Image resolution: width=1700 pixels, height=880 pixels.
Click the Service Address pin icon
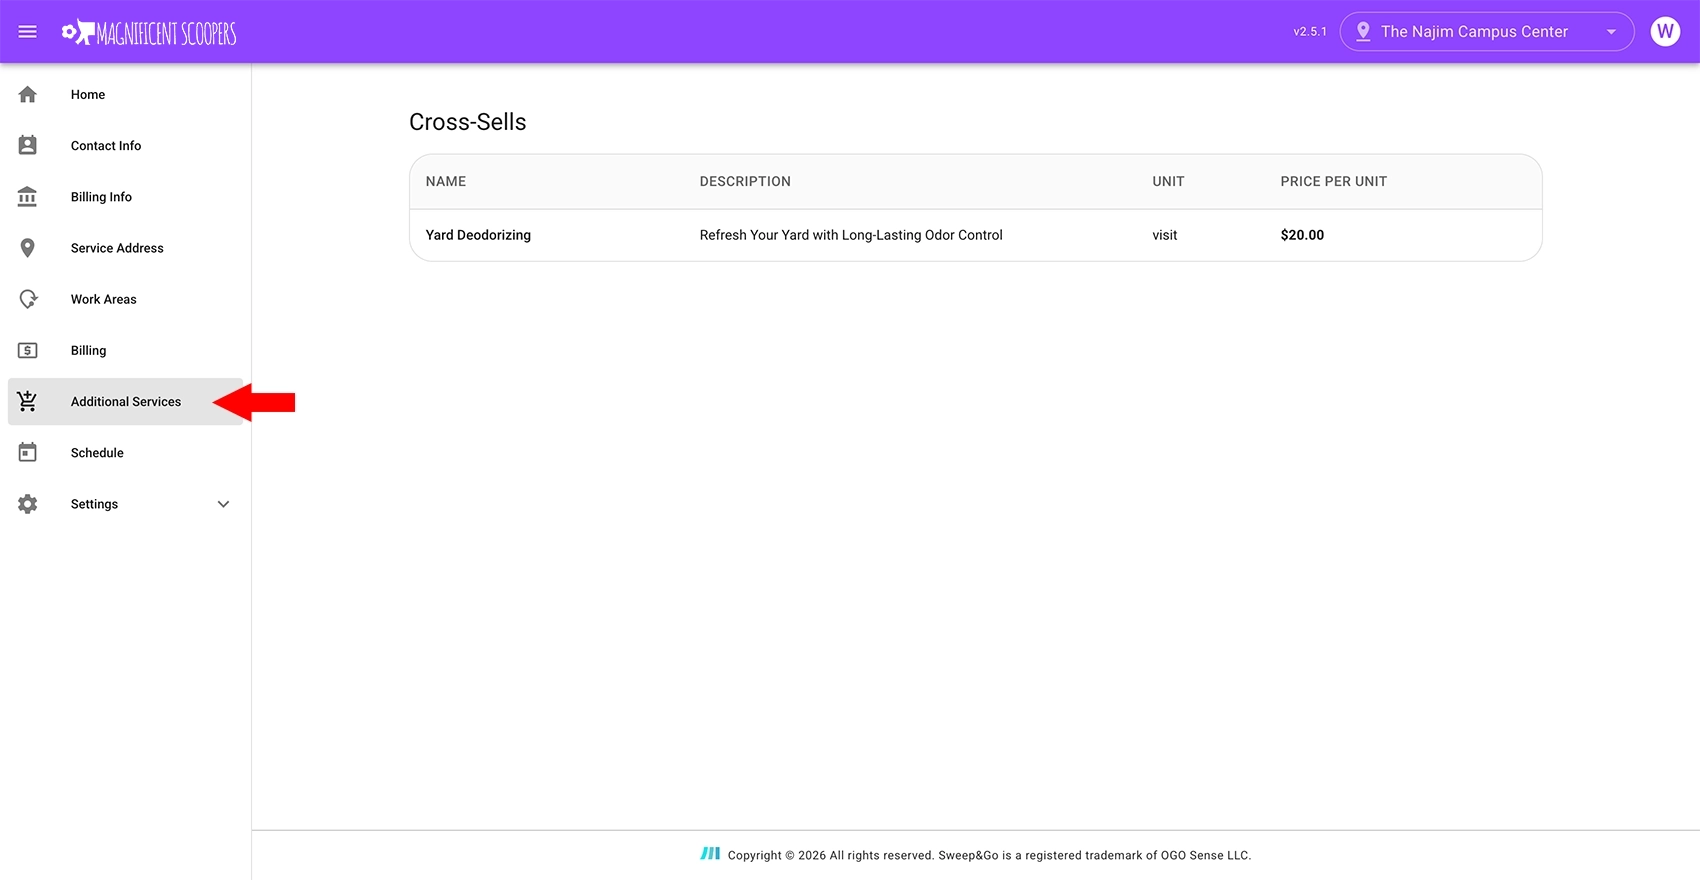[x=28, y=248]
